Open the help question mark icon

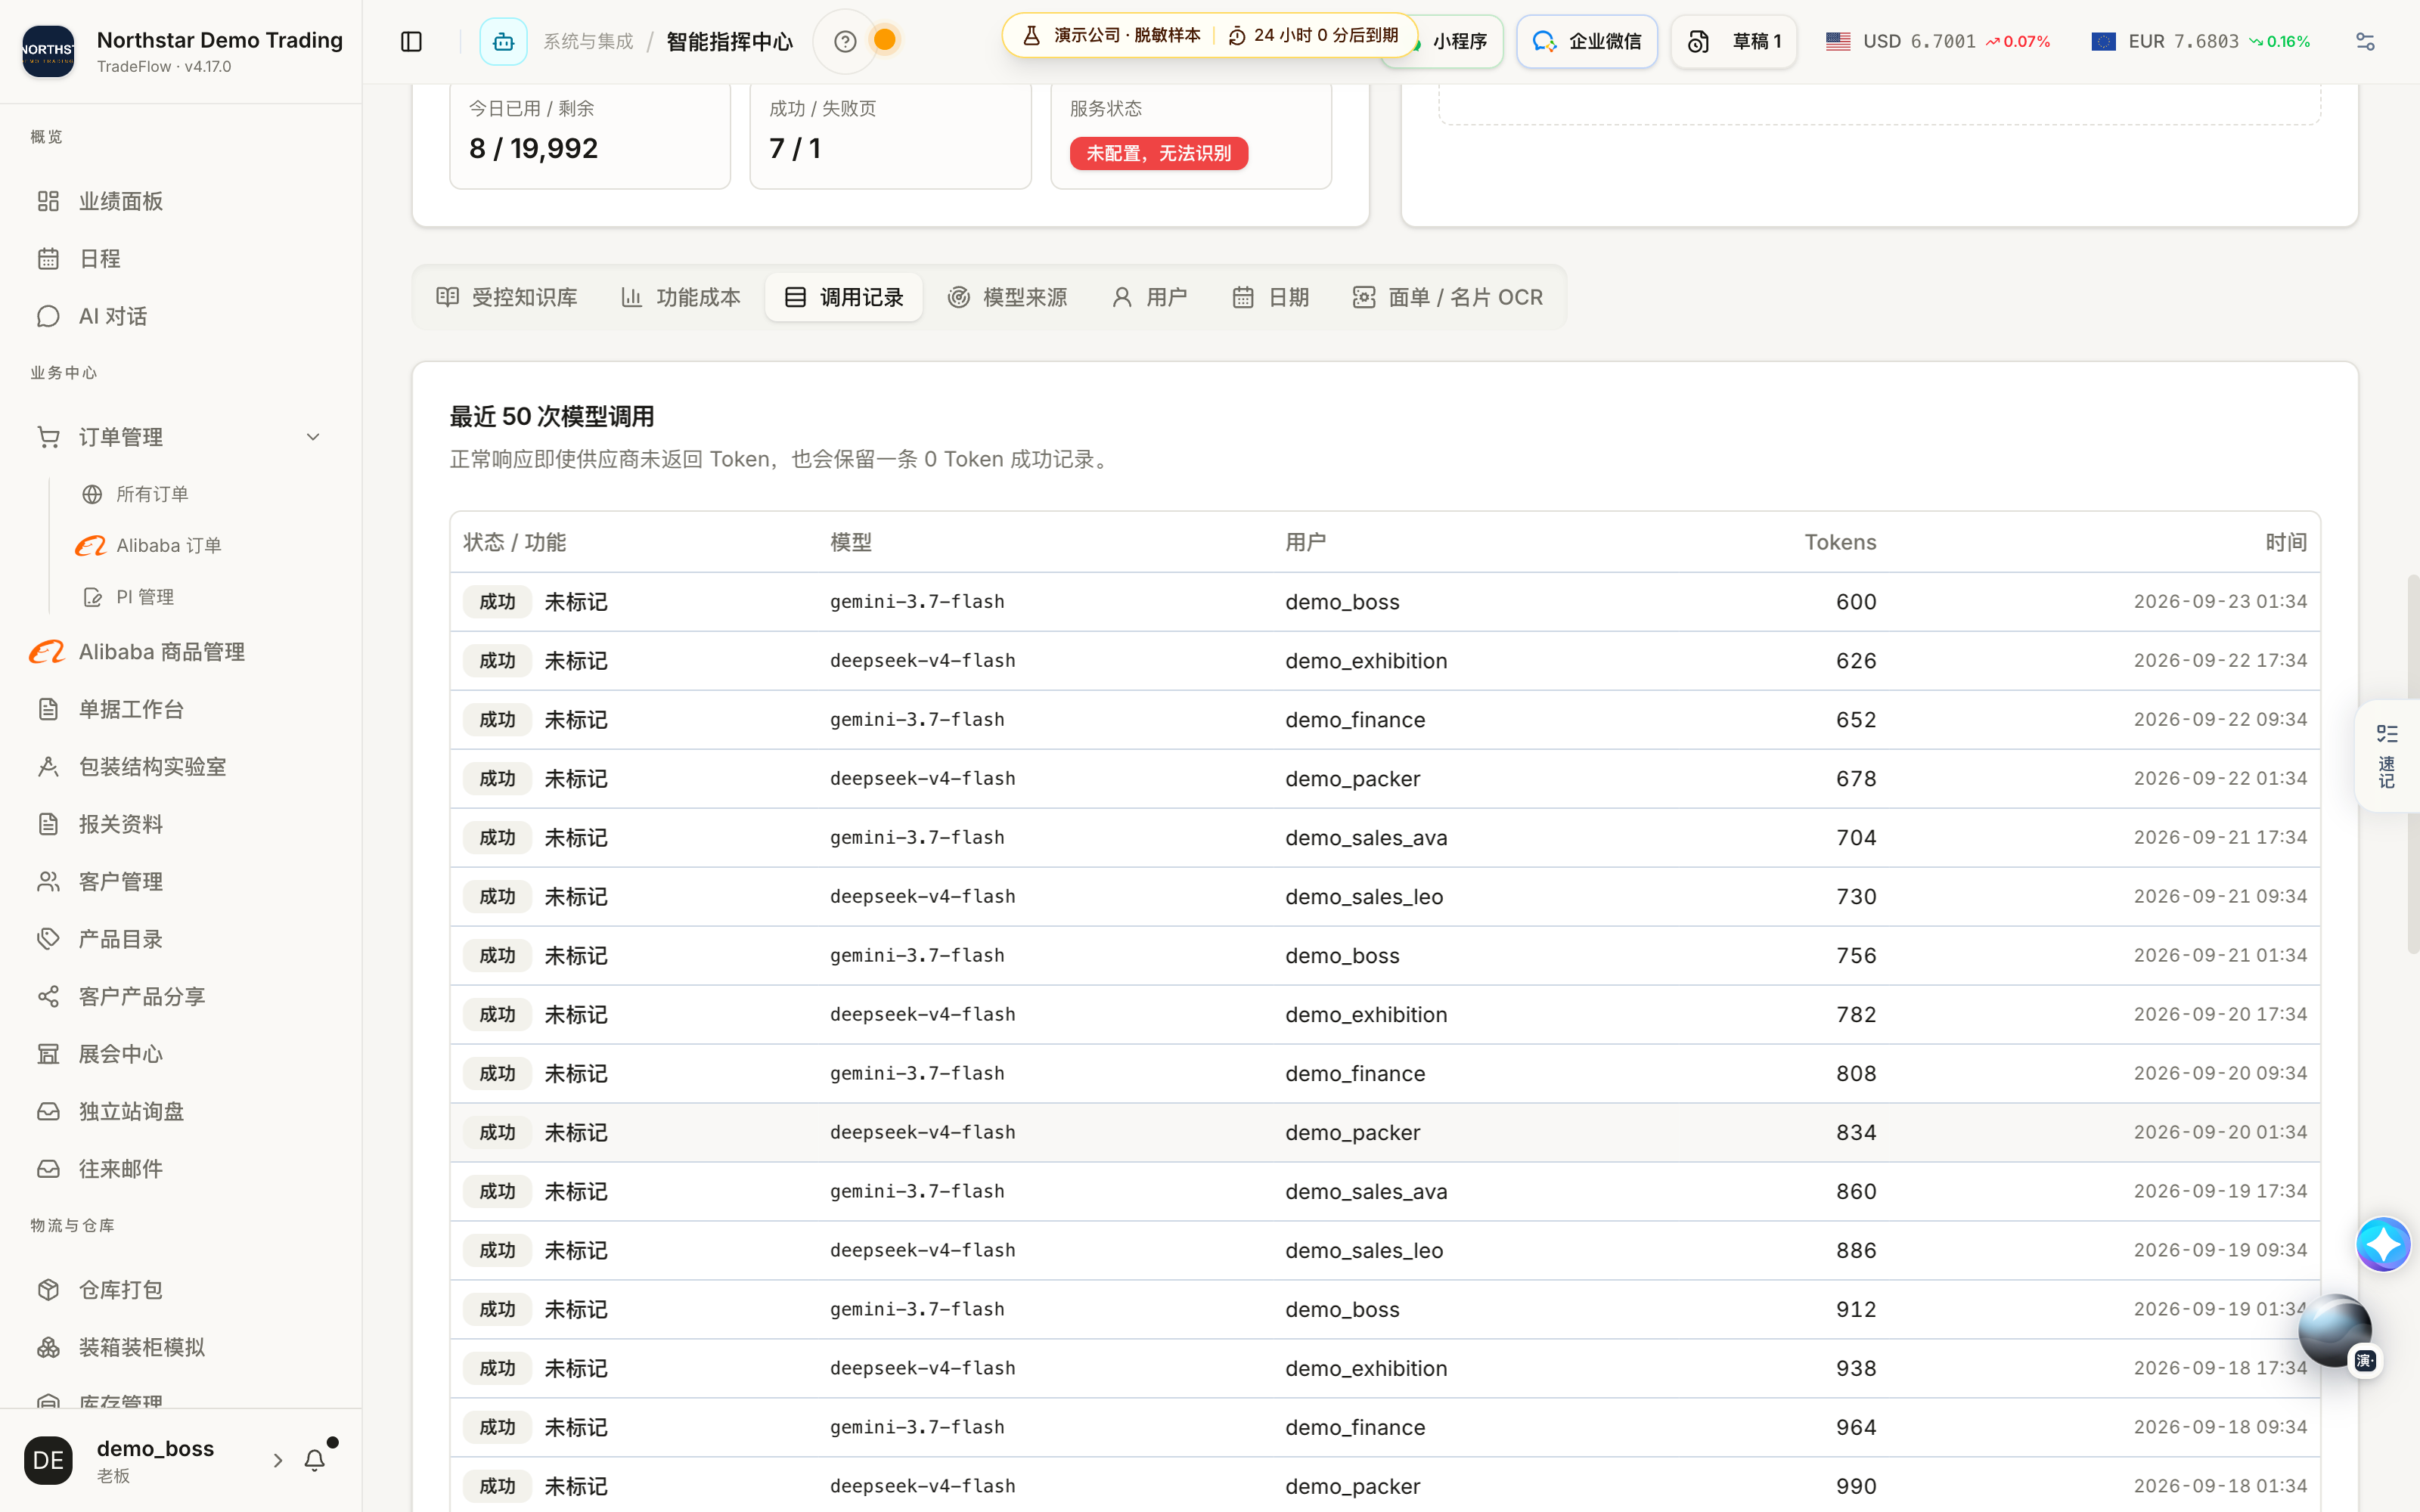[845, 41]
